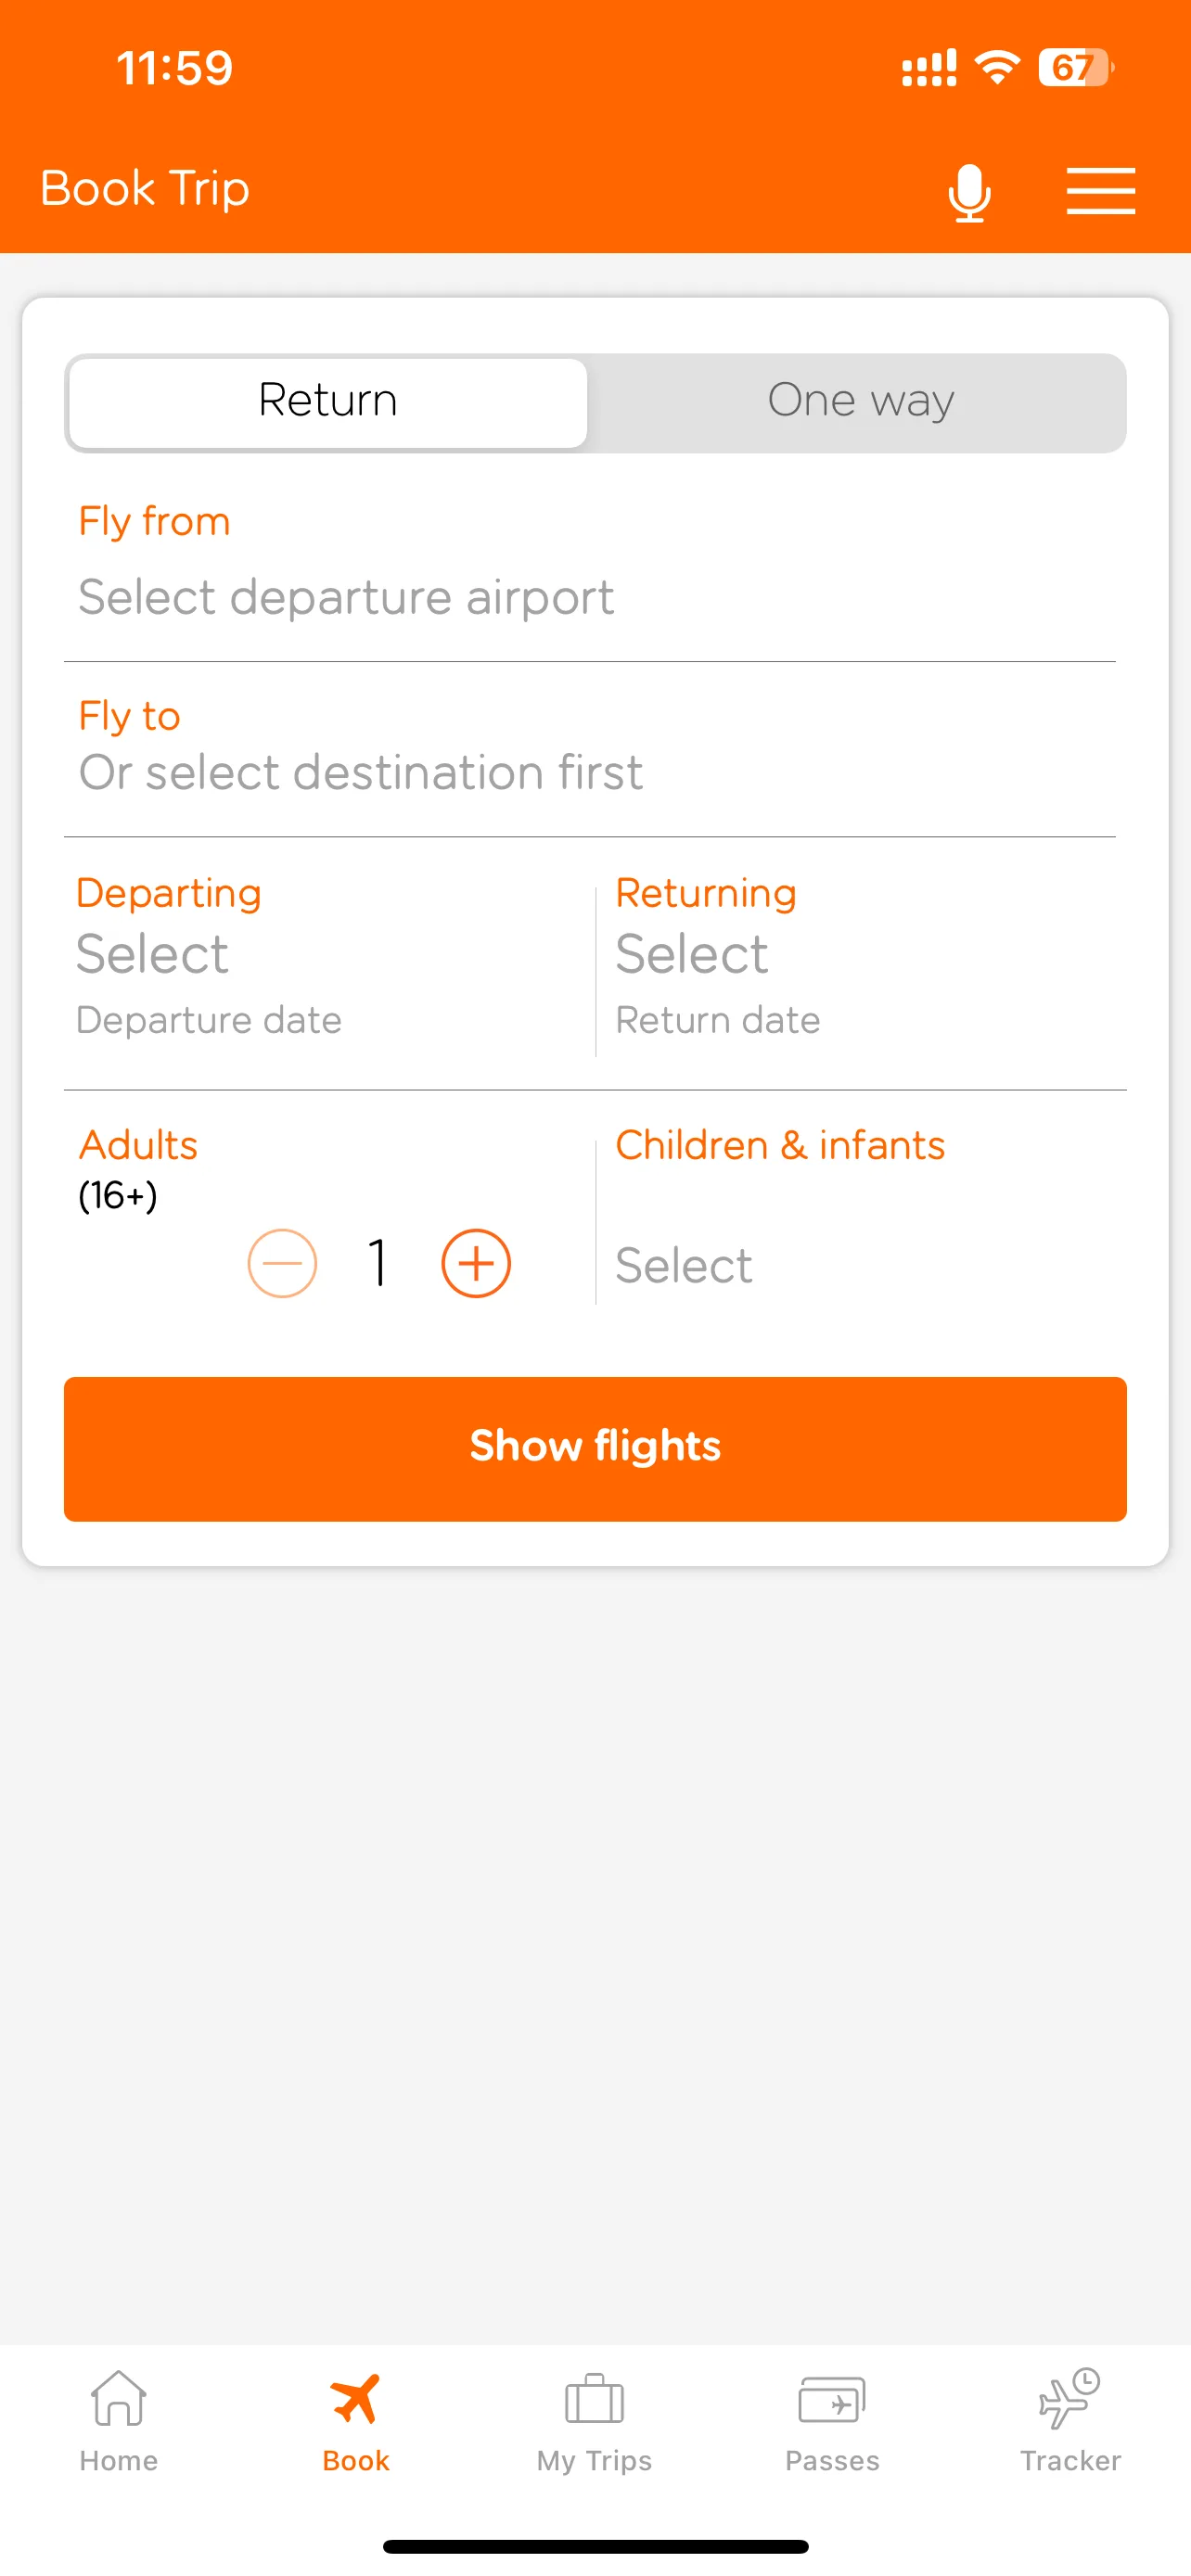Tap the Book airplane icon
The height and width of the screenshot is (2576, 1191).
point(356,2399)
